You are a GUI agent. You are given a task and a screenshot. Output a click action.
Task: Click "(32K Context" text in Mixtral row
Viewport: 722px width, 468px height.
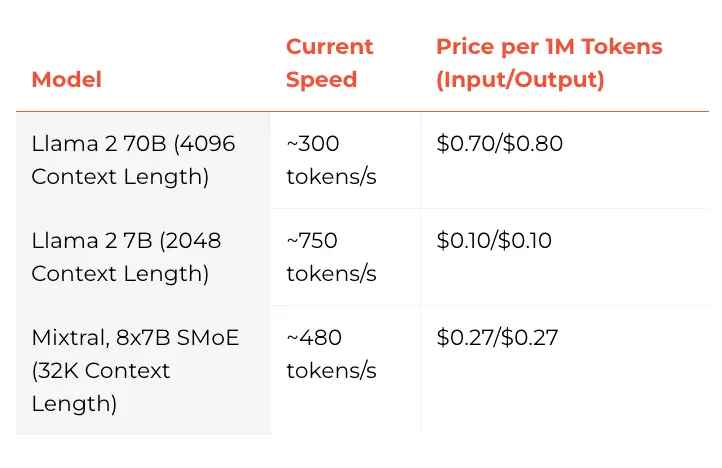pyautogui.click(x=101, y=371)
